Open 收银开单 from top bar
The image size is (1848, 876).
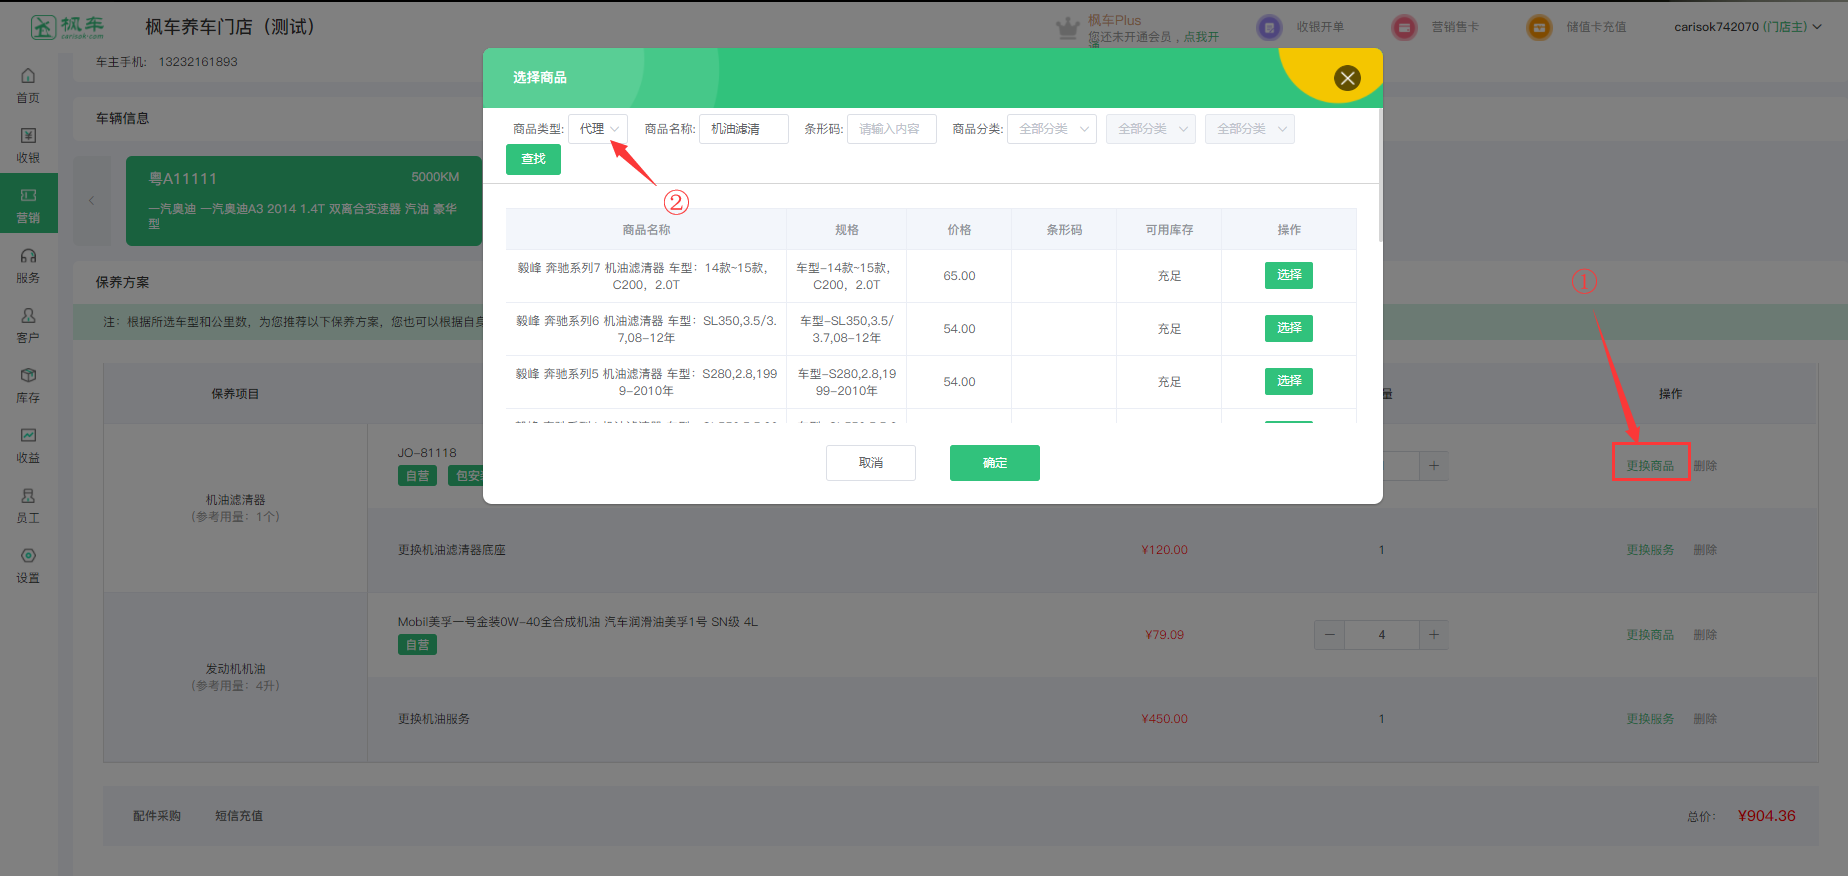(x=1301, y=27)
